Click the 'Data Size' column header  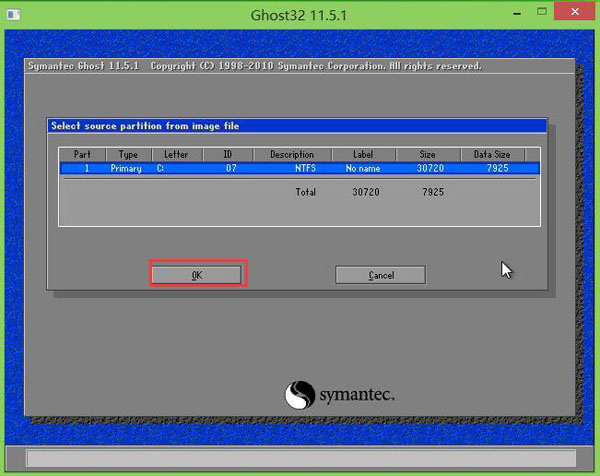pyautogui.click(x=492, y=155)
